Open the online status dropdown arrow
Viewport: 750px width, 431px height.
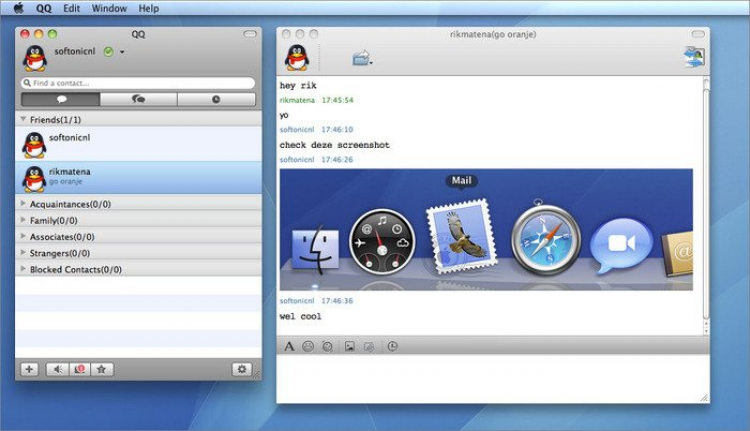tap(122, 52)
